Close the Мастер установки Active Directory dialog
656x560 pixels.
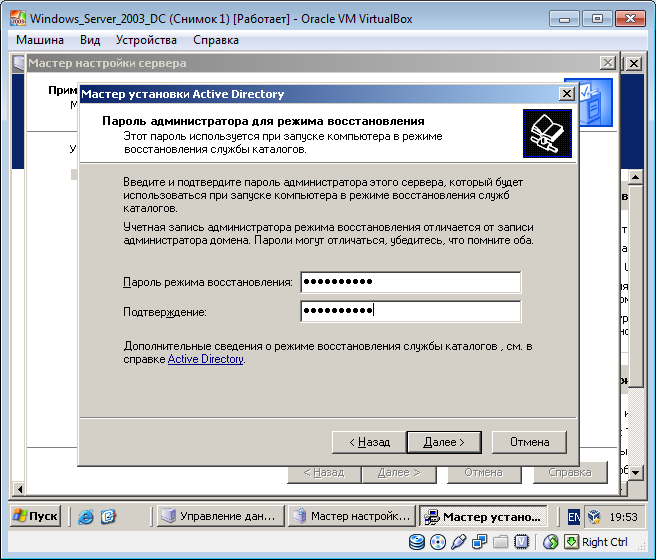point(566,94)
